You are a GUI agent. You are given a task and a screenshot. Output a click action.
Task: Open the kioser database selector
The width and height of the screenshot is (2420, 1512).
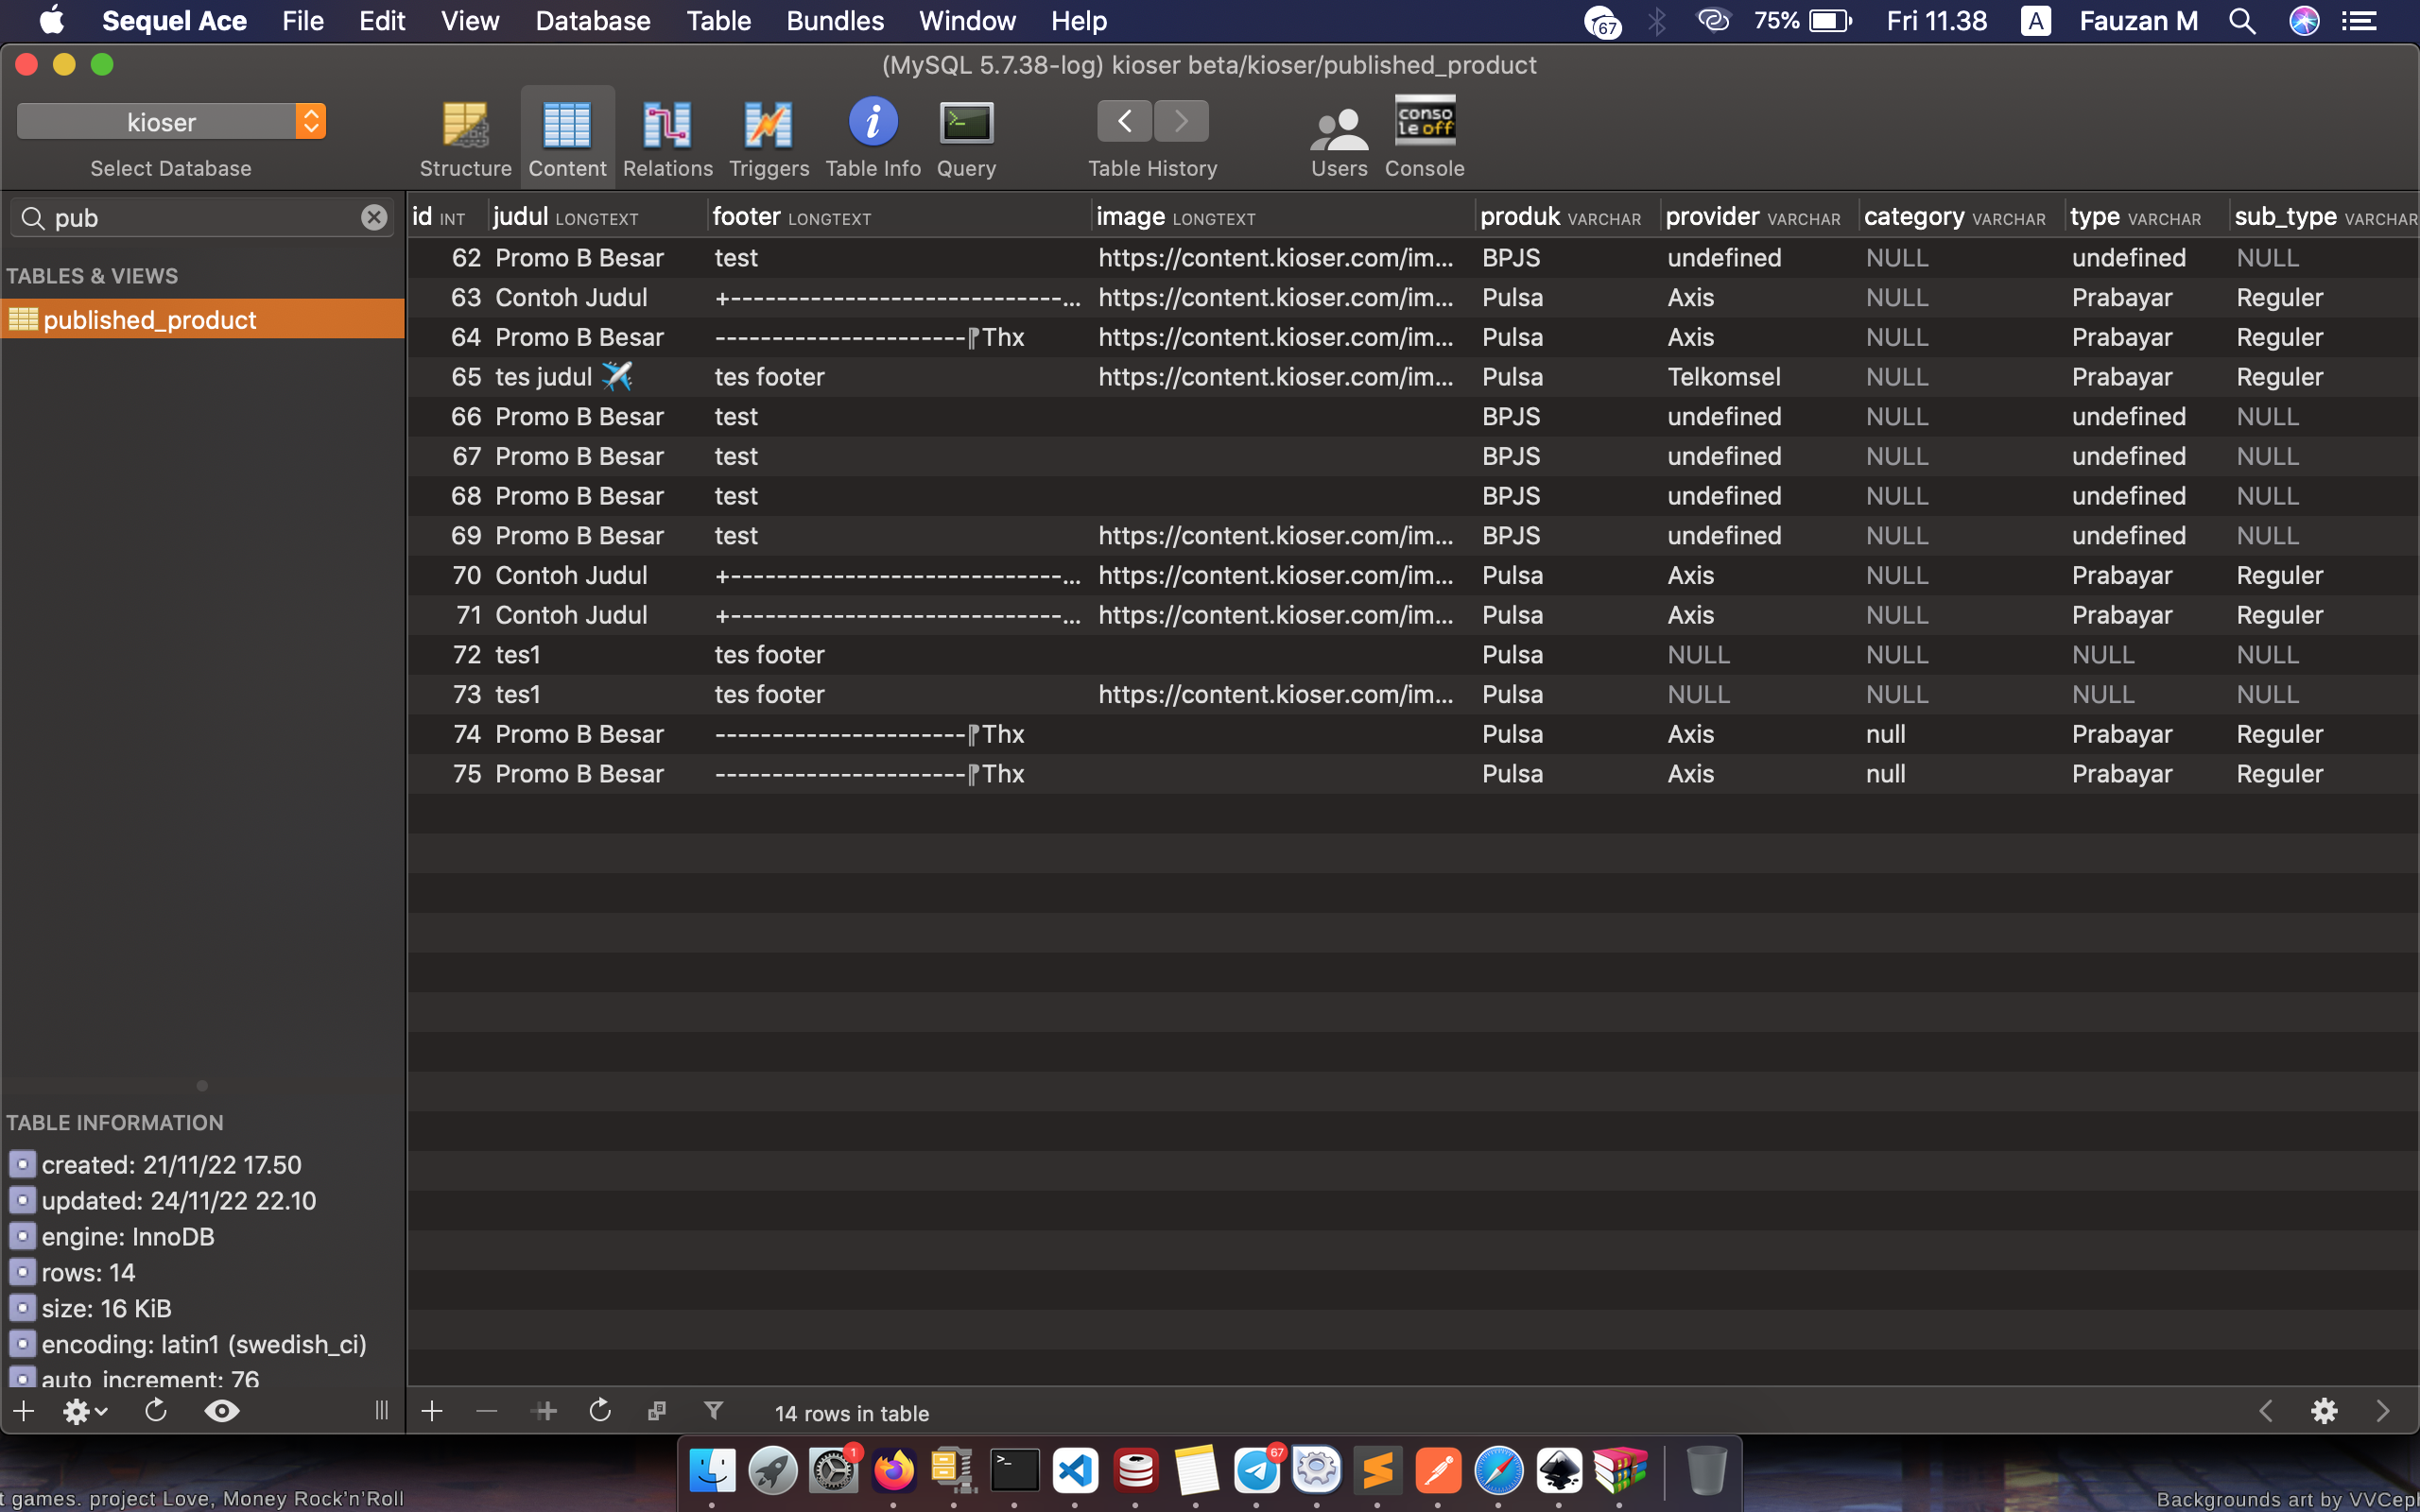pos(171,122)
